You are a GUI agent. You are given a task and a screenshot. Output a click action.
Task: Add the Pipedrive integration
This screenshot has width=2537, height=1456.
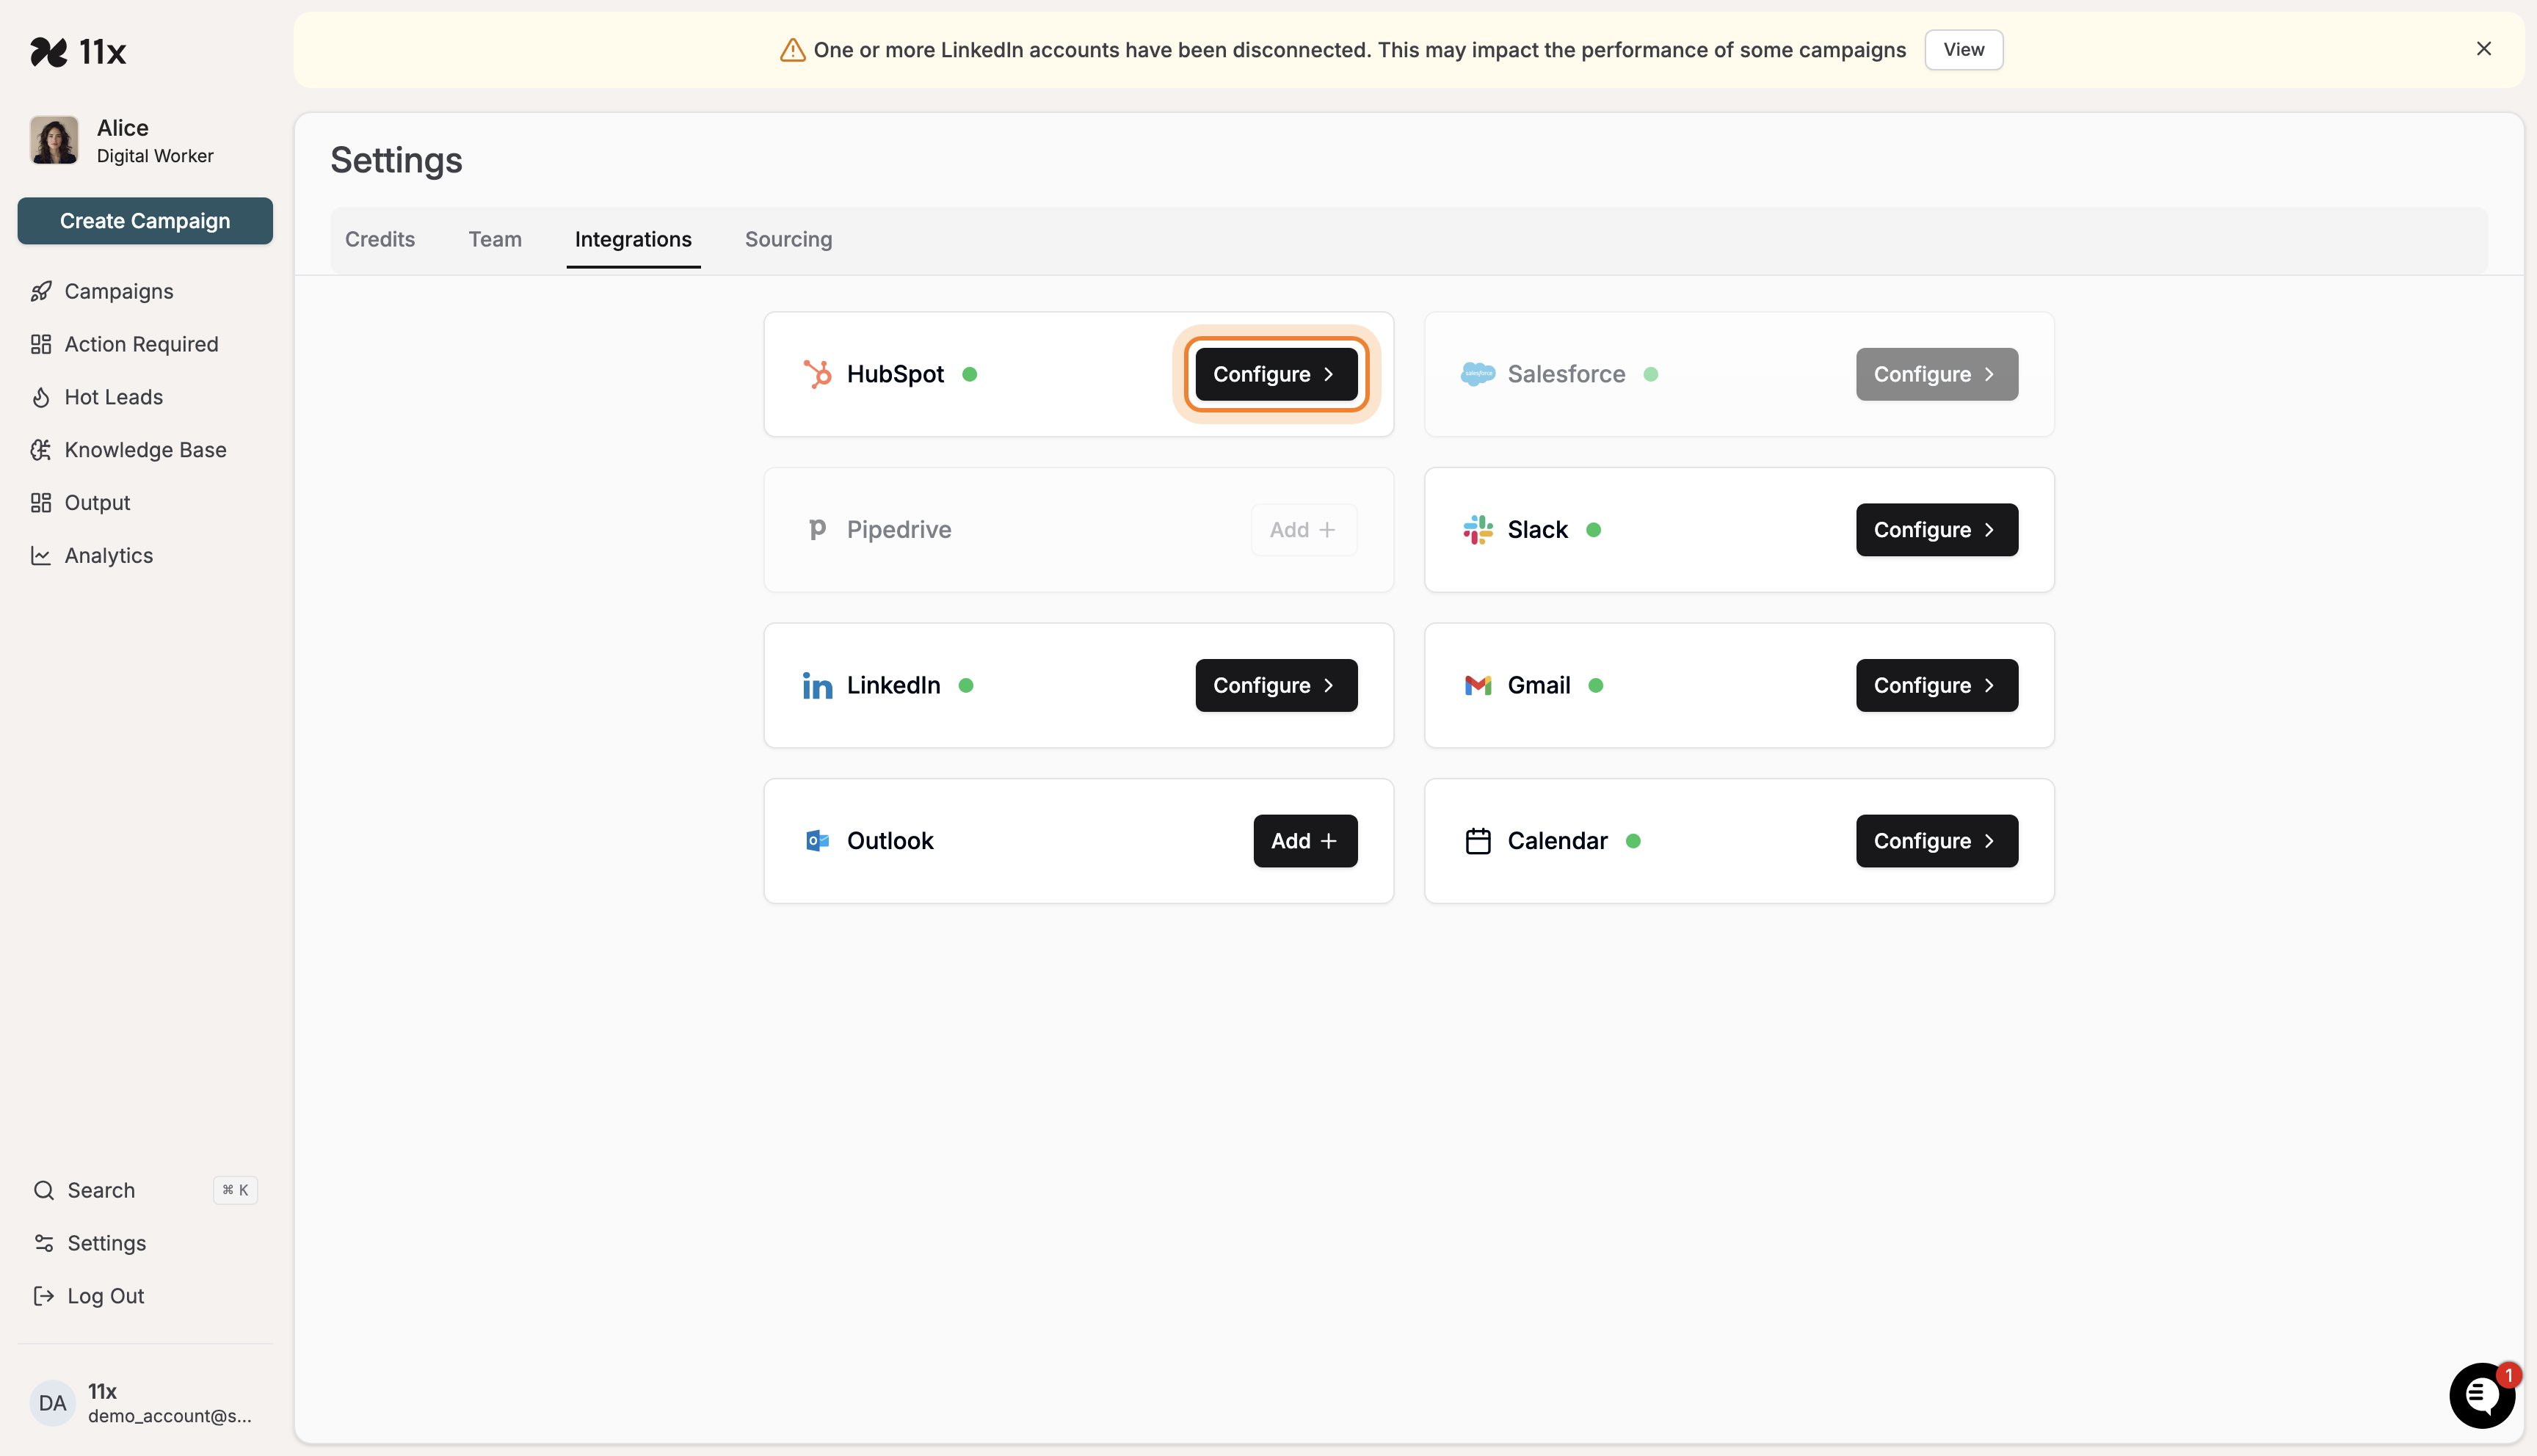[x=1303, y=529]
